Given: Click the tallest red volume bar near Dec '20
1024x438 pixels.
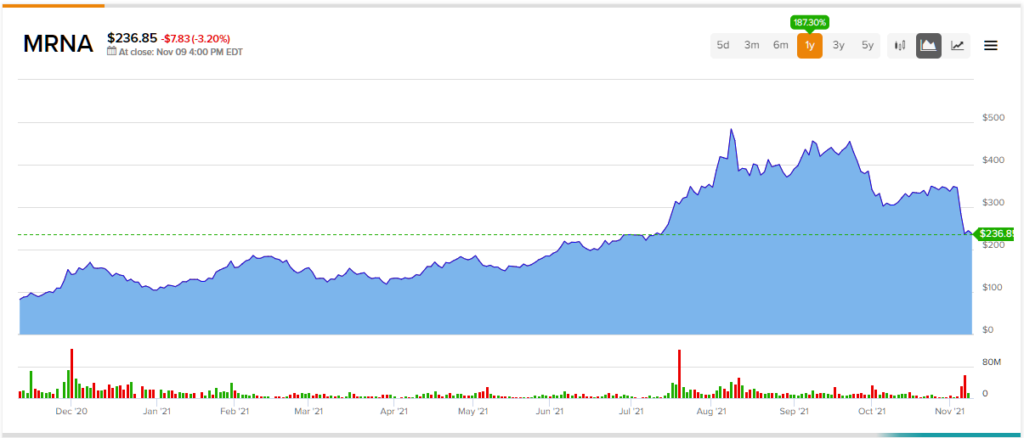Looking at the screenshot, I should (x=72, y=373).
